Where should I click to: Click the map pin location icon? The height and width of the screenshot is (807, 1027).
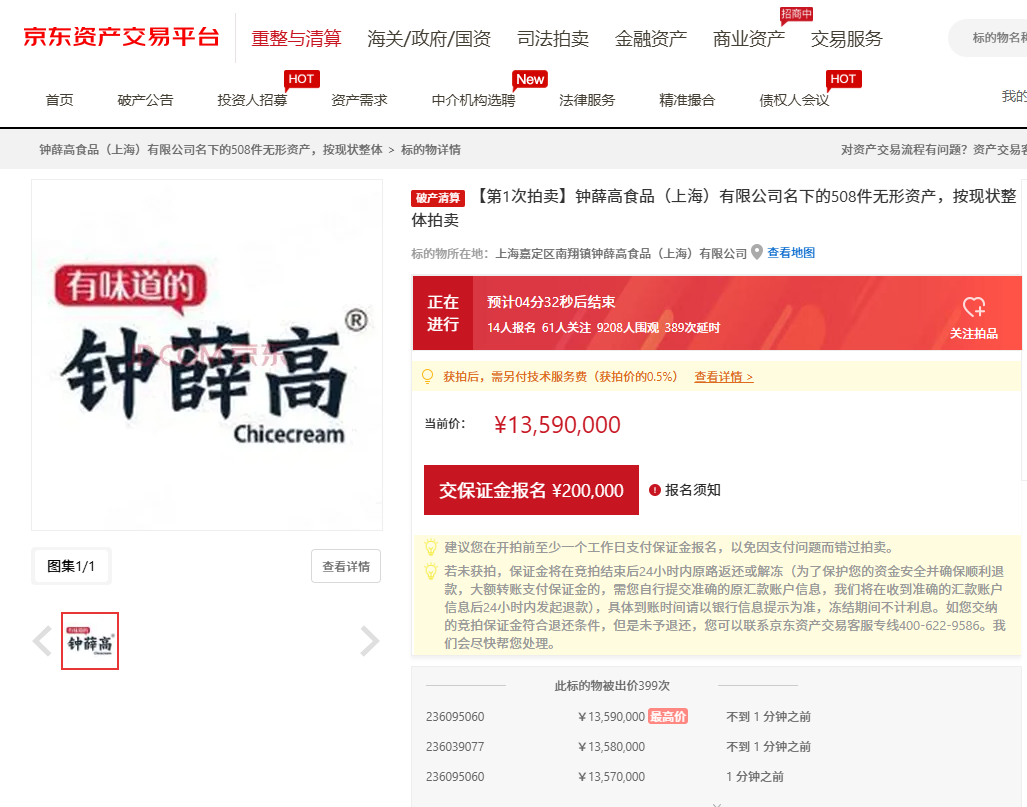tap(756, 252)
